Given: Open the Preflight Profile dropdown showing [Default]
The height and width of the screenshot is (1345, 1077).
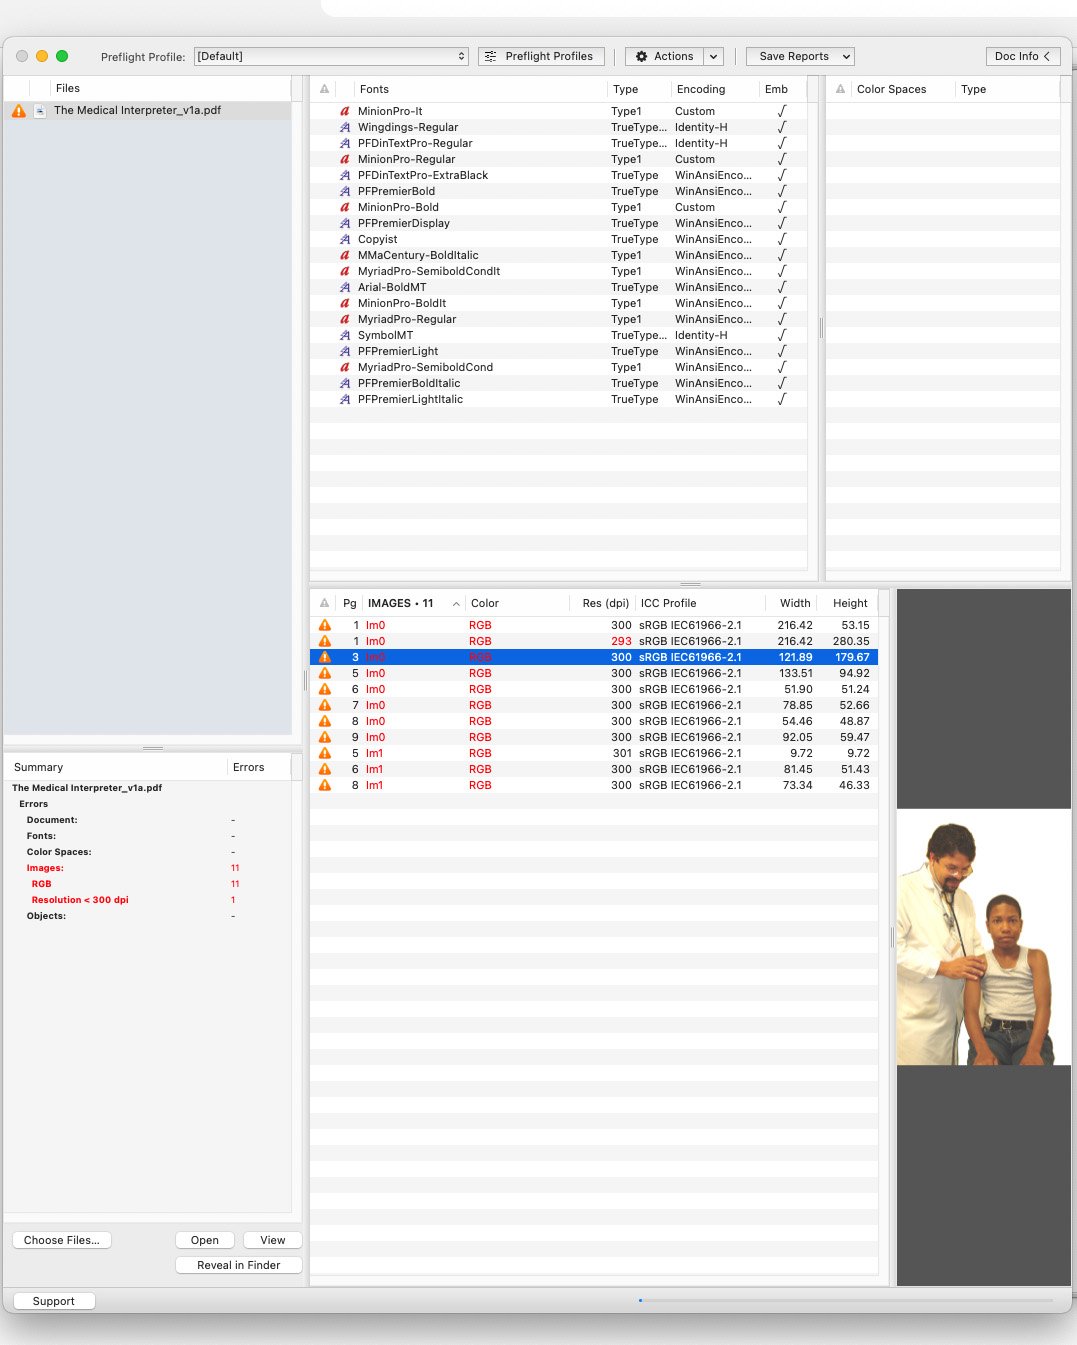Looking at the screenshot, I should pyautogui.click(x=331, y=57).
